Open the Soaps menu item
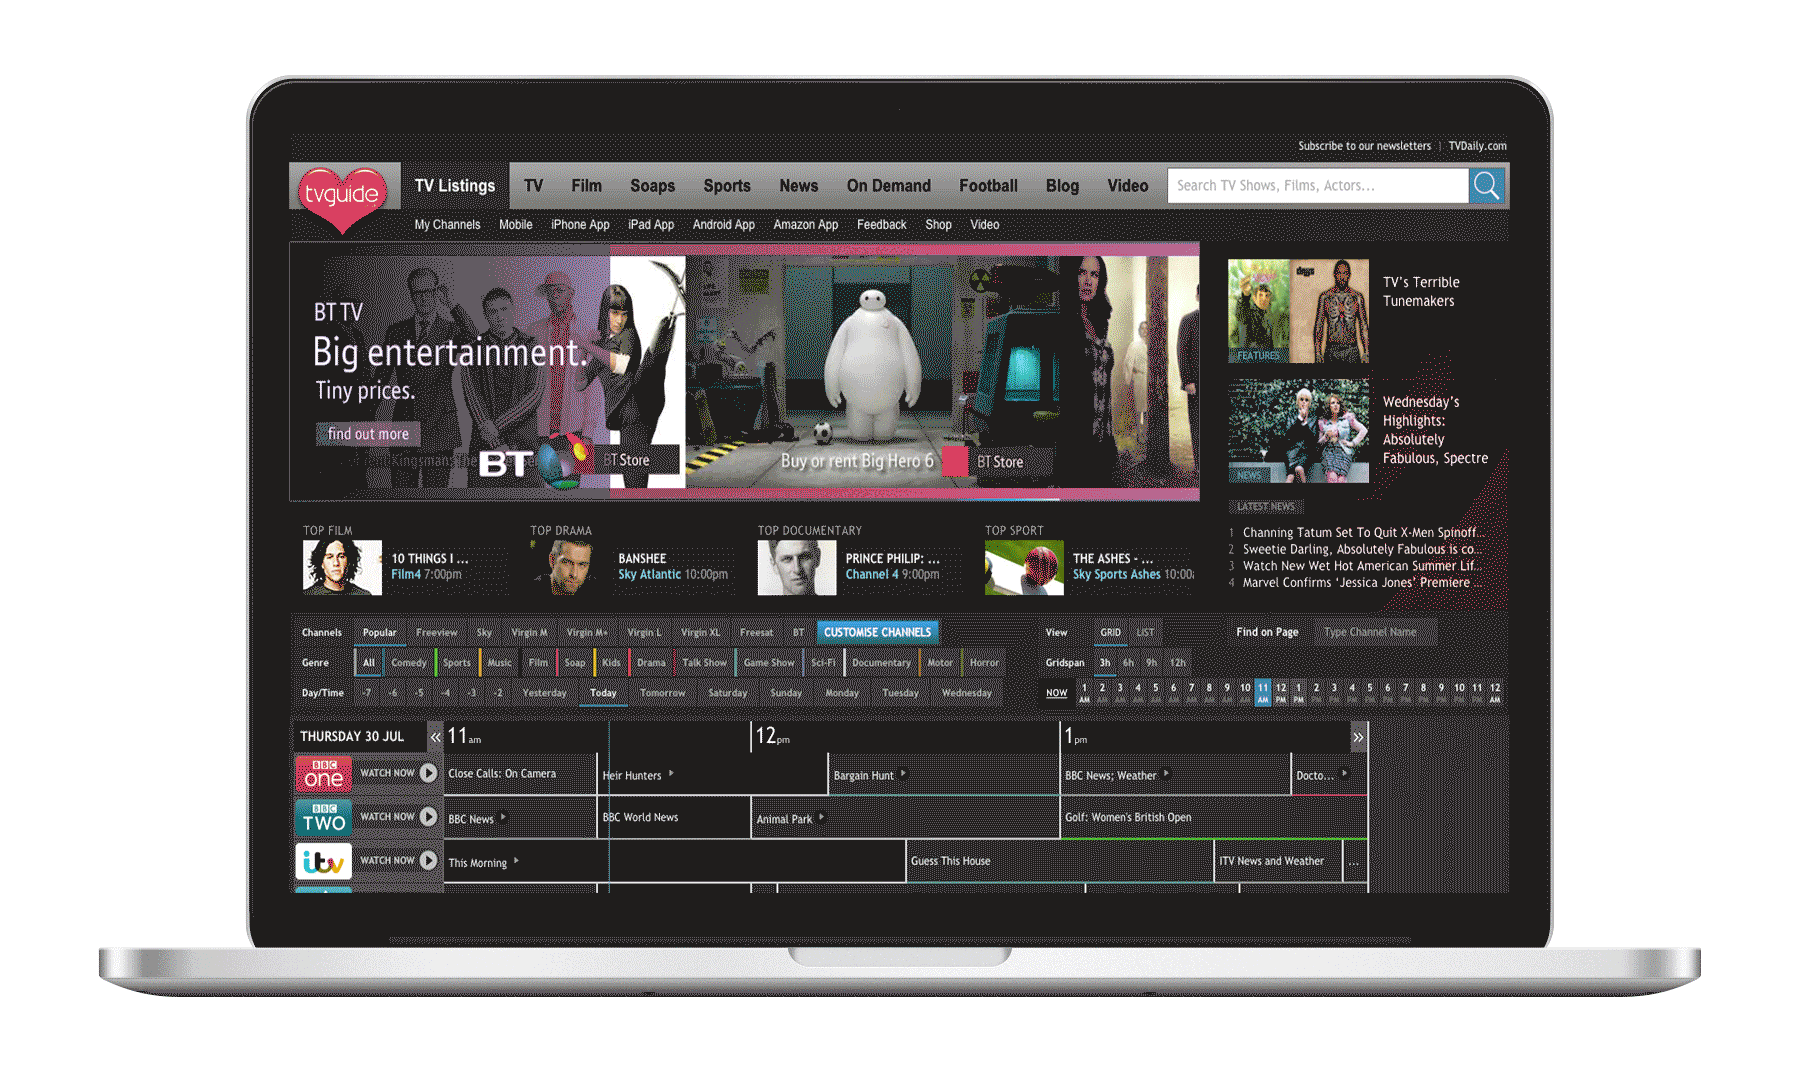Screen dimensions: 1800x1080 coord(652,186)
